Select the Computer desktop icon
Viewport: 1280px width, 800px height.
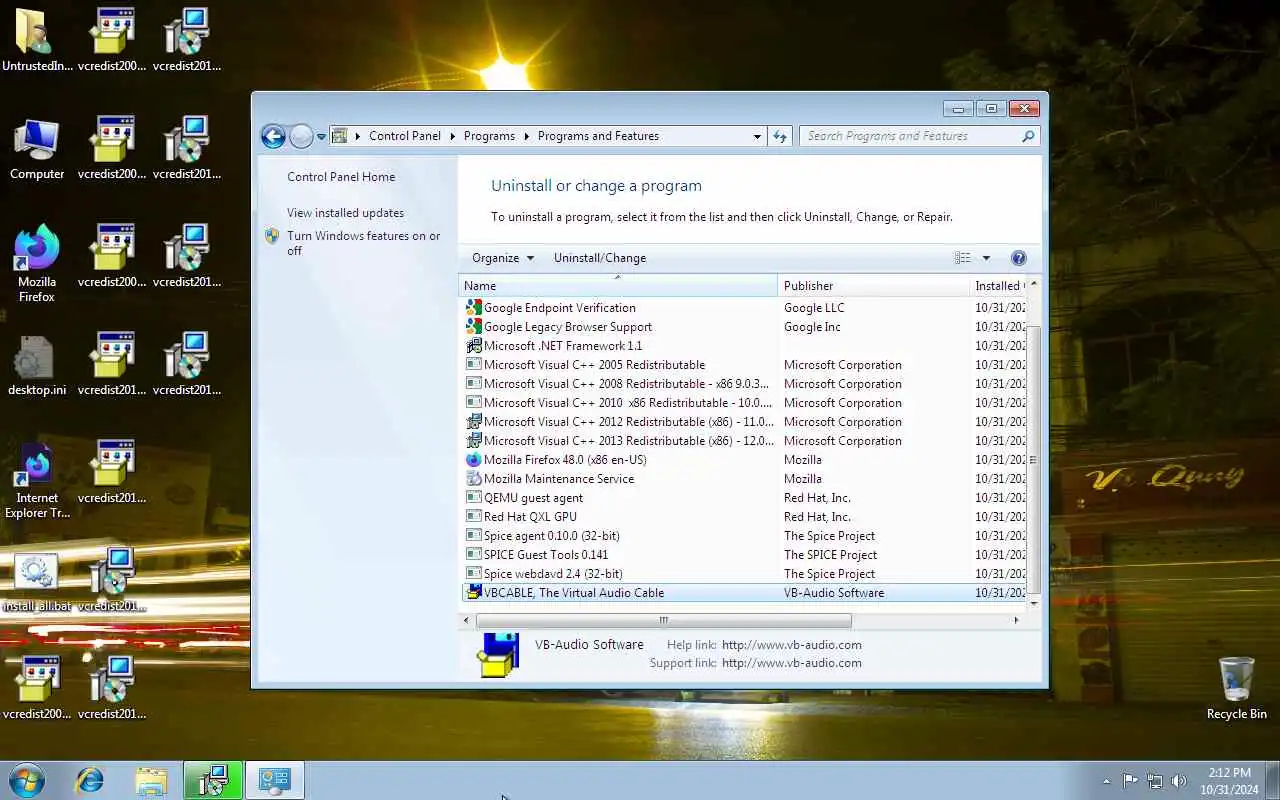[37, 149]
